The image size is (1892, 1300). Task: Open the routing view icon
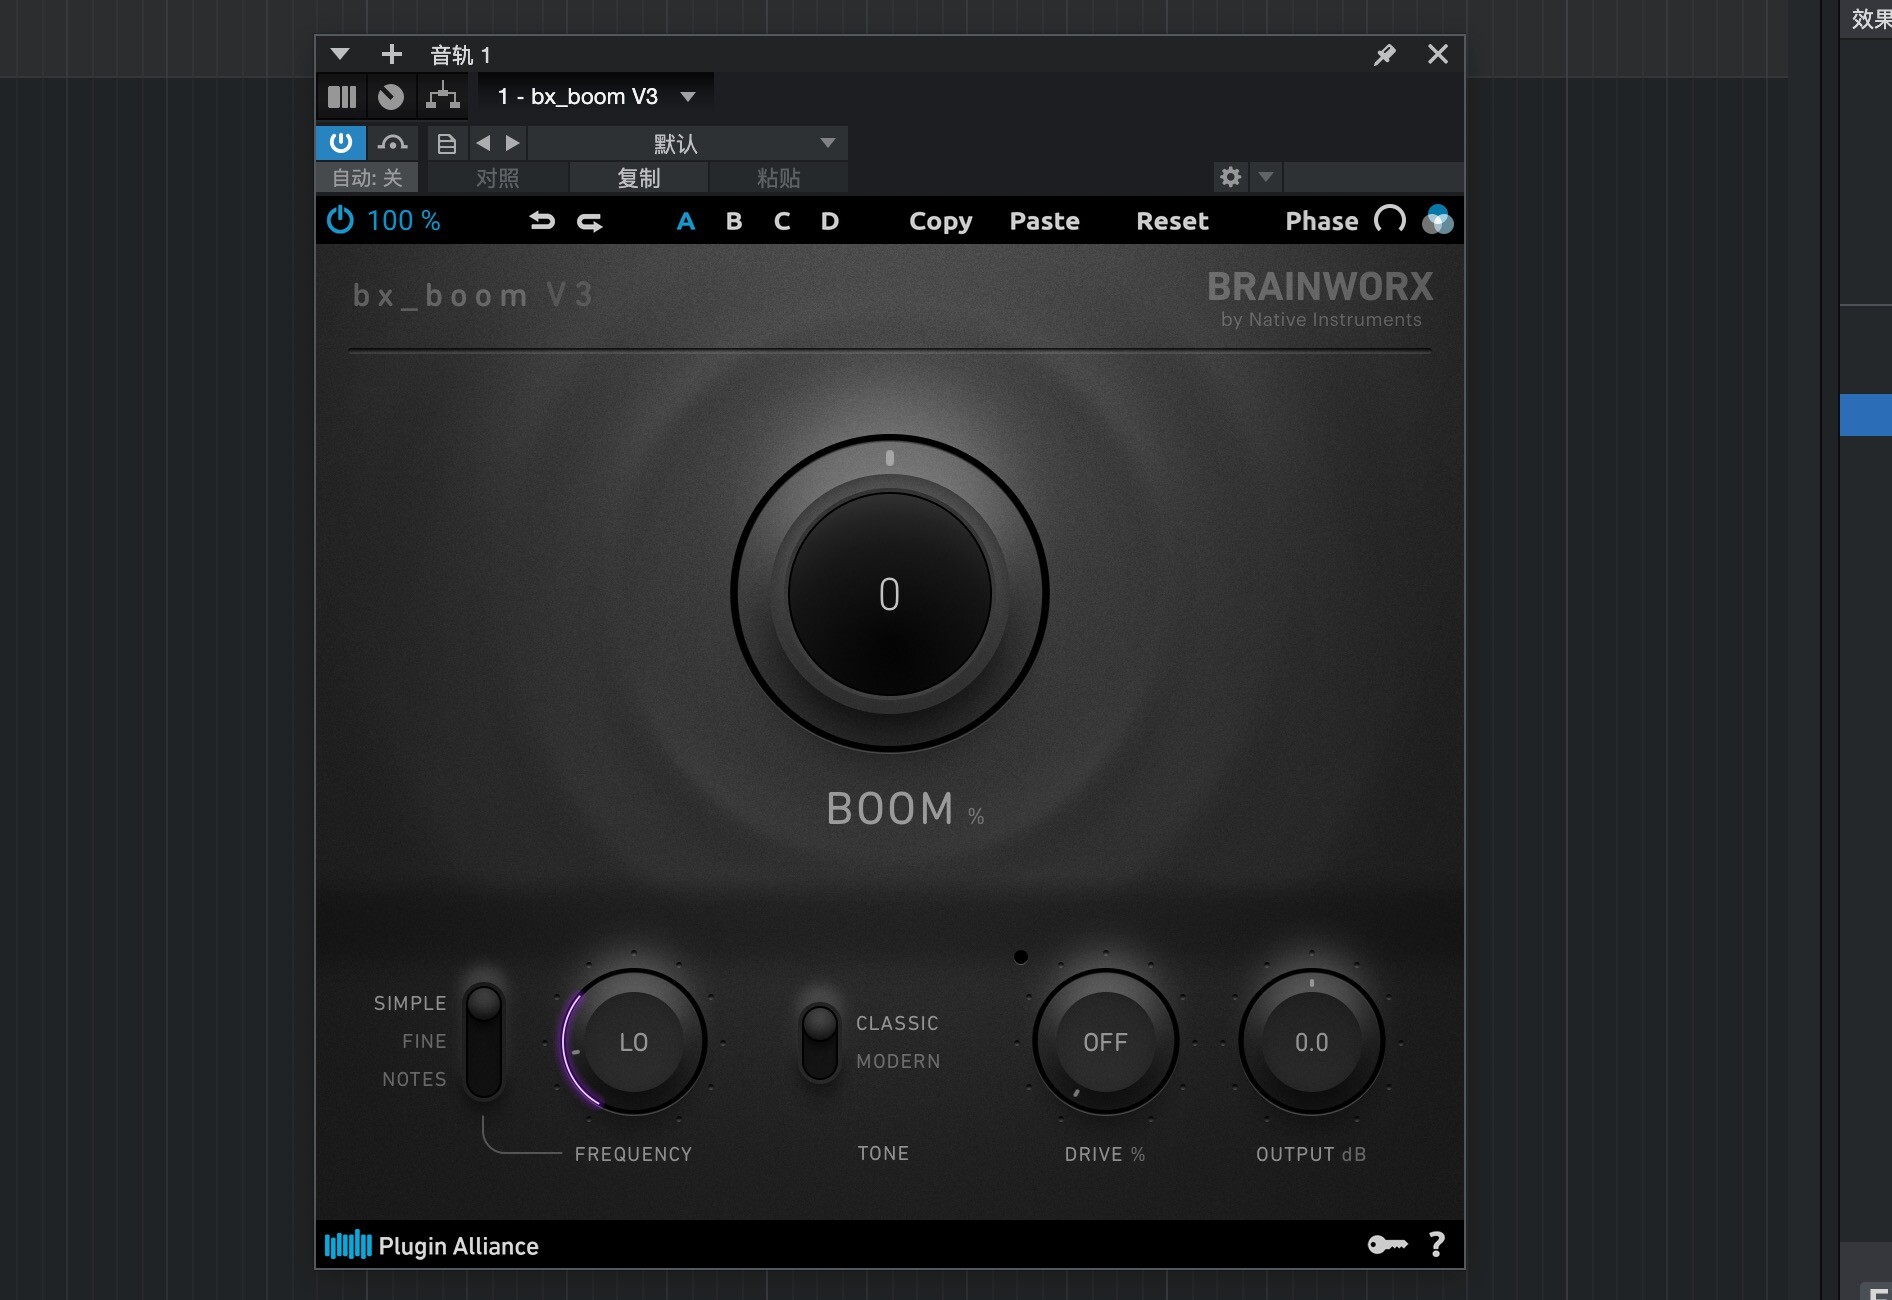(442, 97)
